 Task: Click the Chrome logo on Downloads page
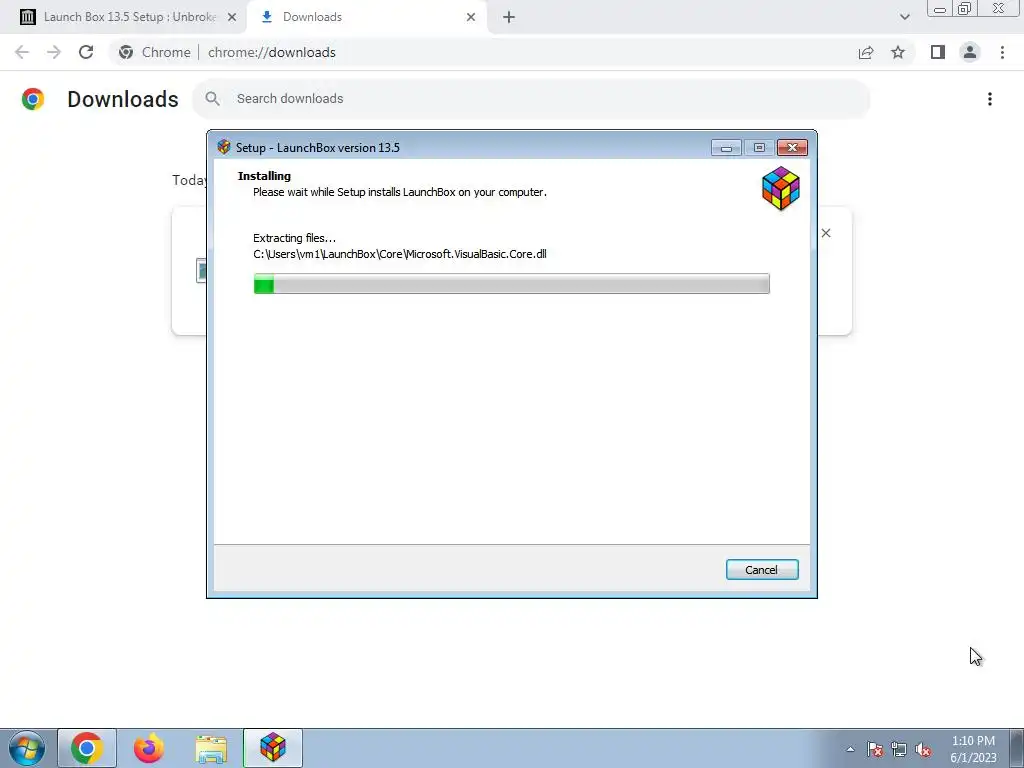pos(33,99)
